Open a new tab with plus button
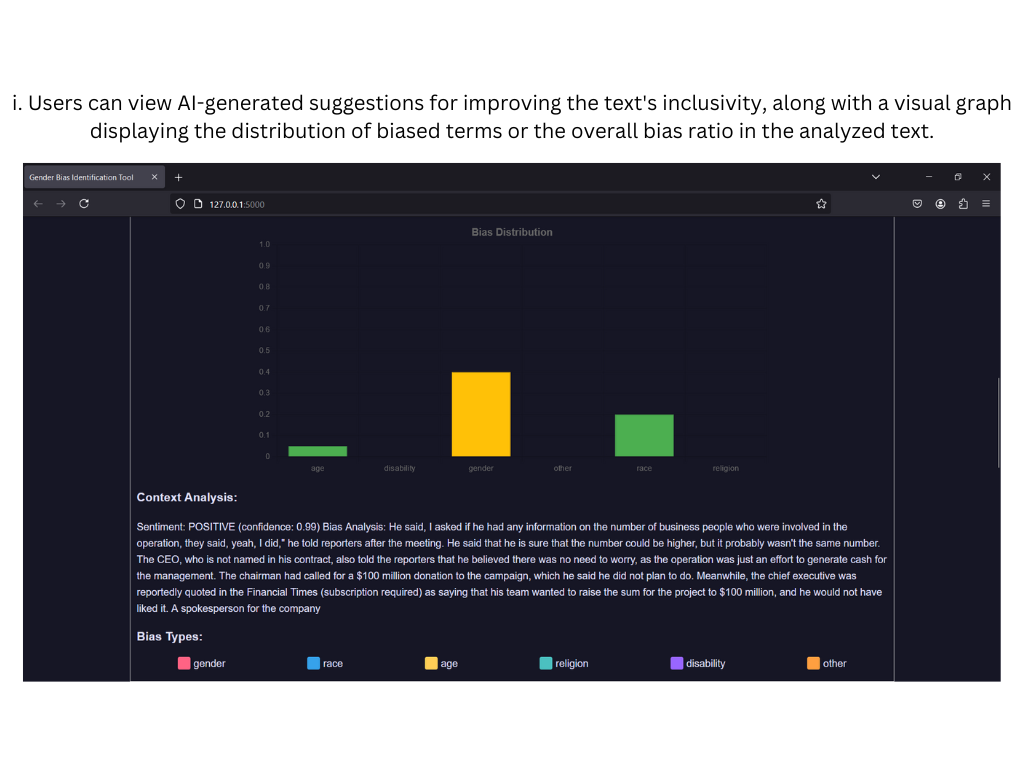1024x768 pixels. [178, 177]
